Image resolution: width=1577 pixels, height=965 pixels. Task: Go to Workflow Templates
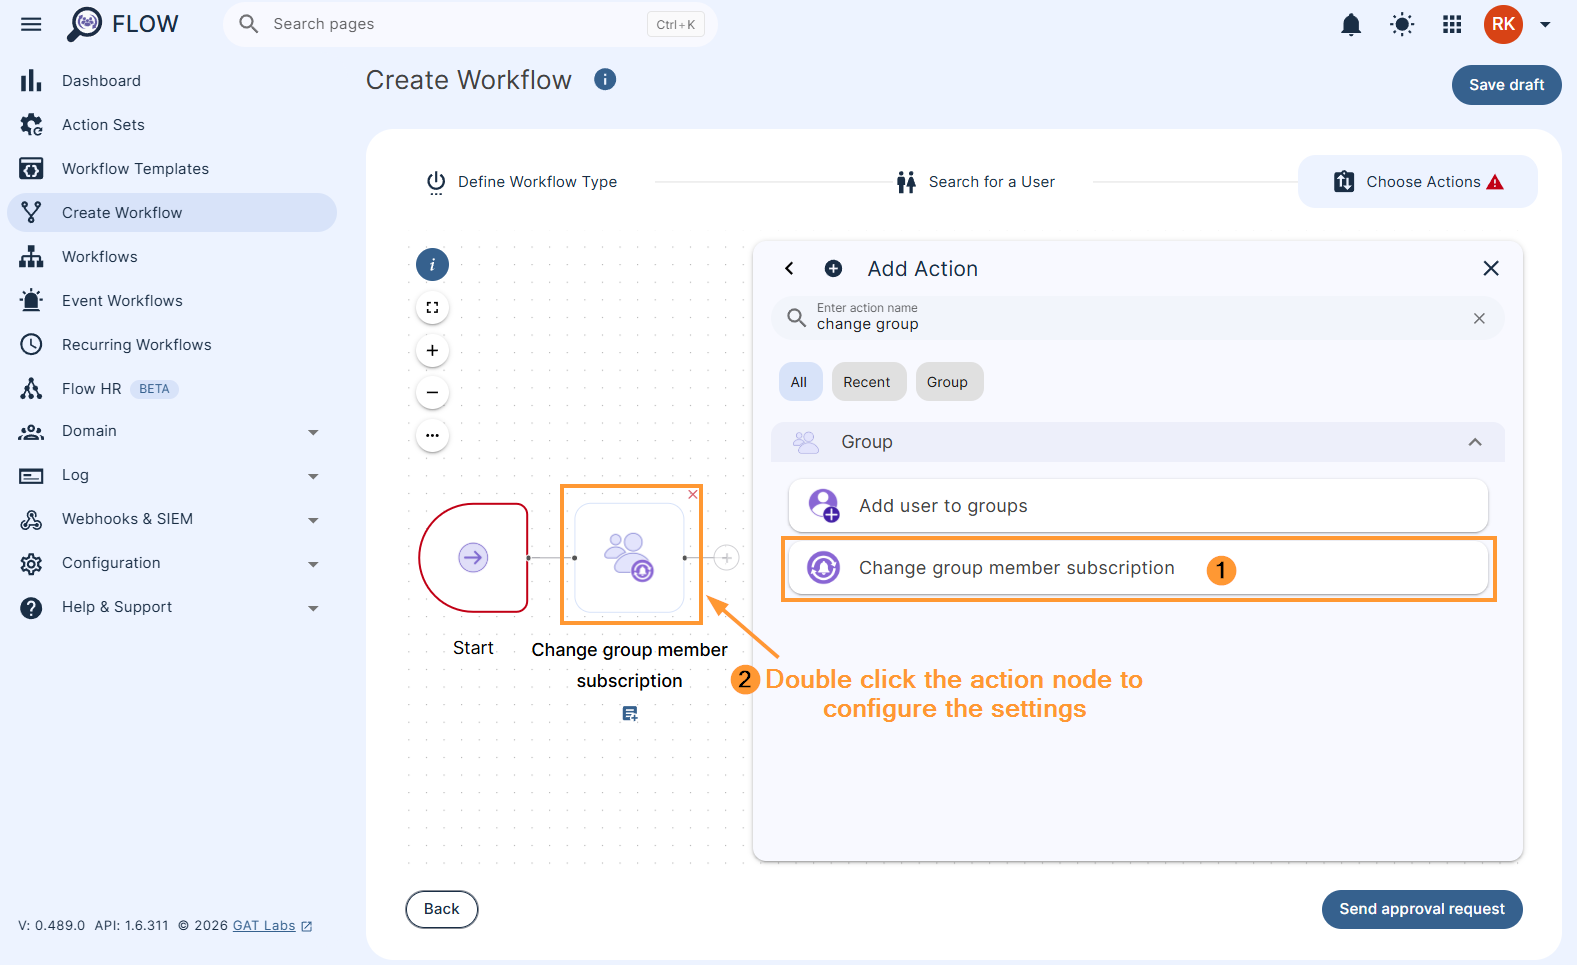point(172,169)
